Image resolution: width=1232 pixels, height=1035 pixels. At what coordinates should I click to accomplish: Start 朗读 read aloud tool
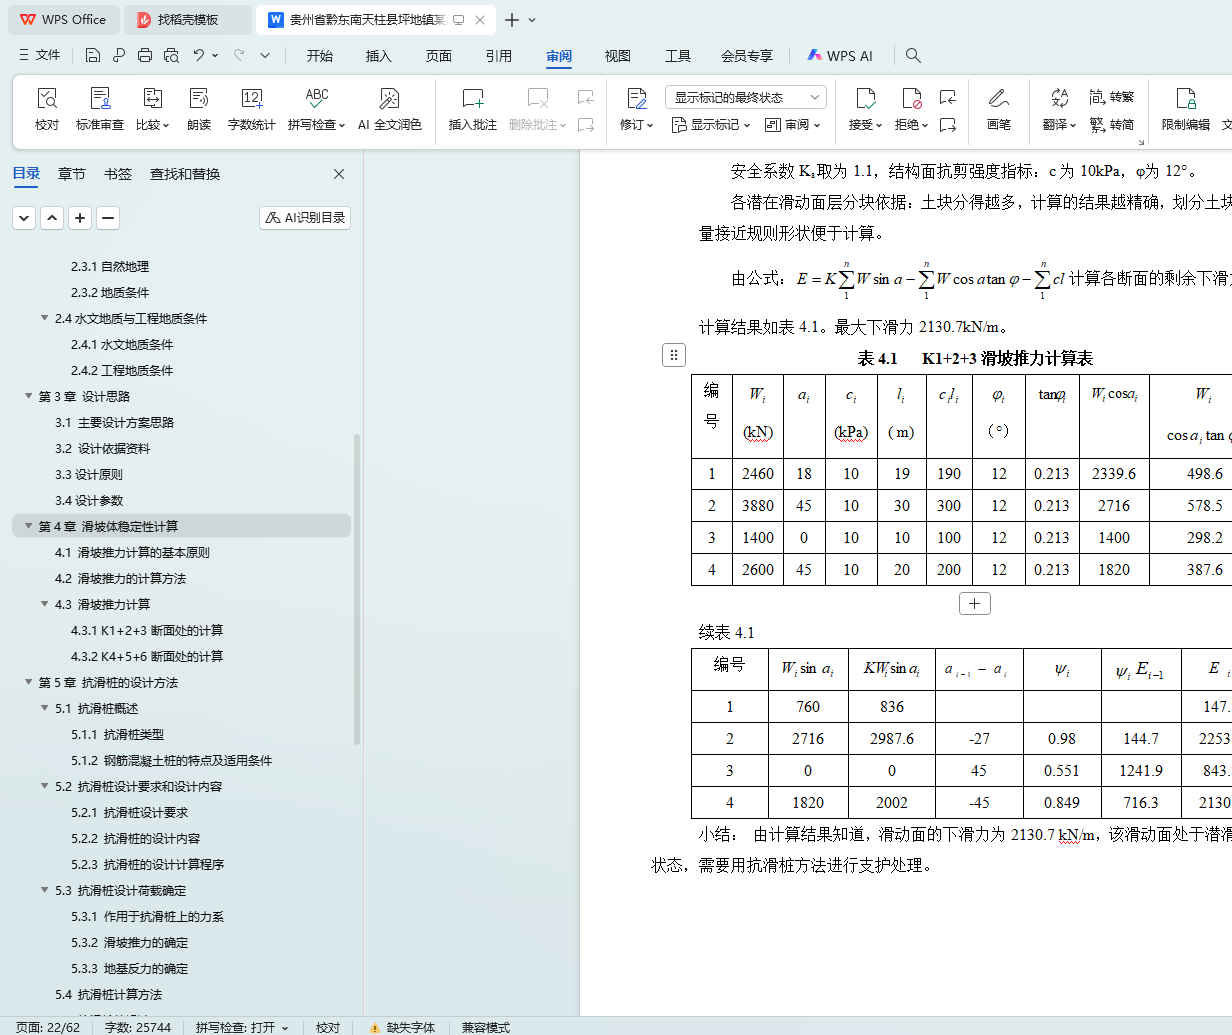[x=199, y=108]
